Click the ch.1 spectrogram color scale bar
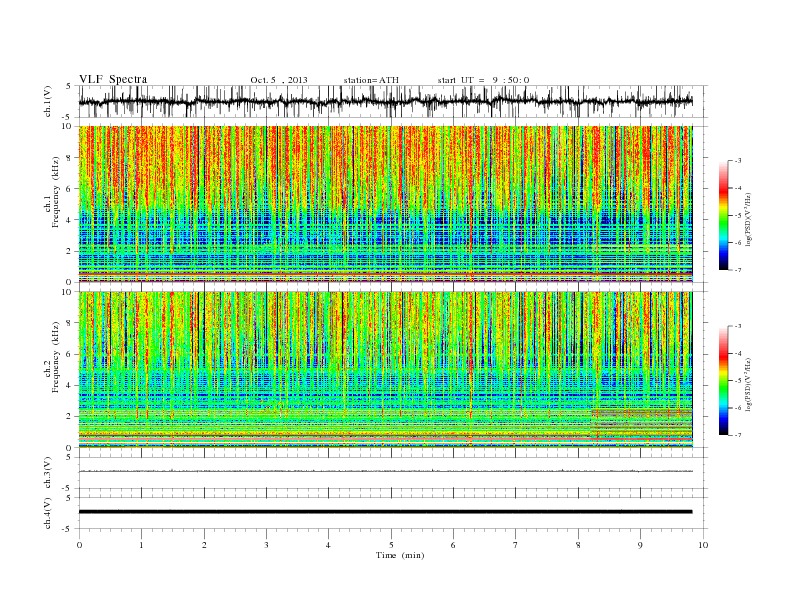792x612 pixels. [723, 215]
